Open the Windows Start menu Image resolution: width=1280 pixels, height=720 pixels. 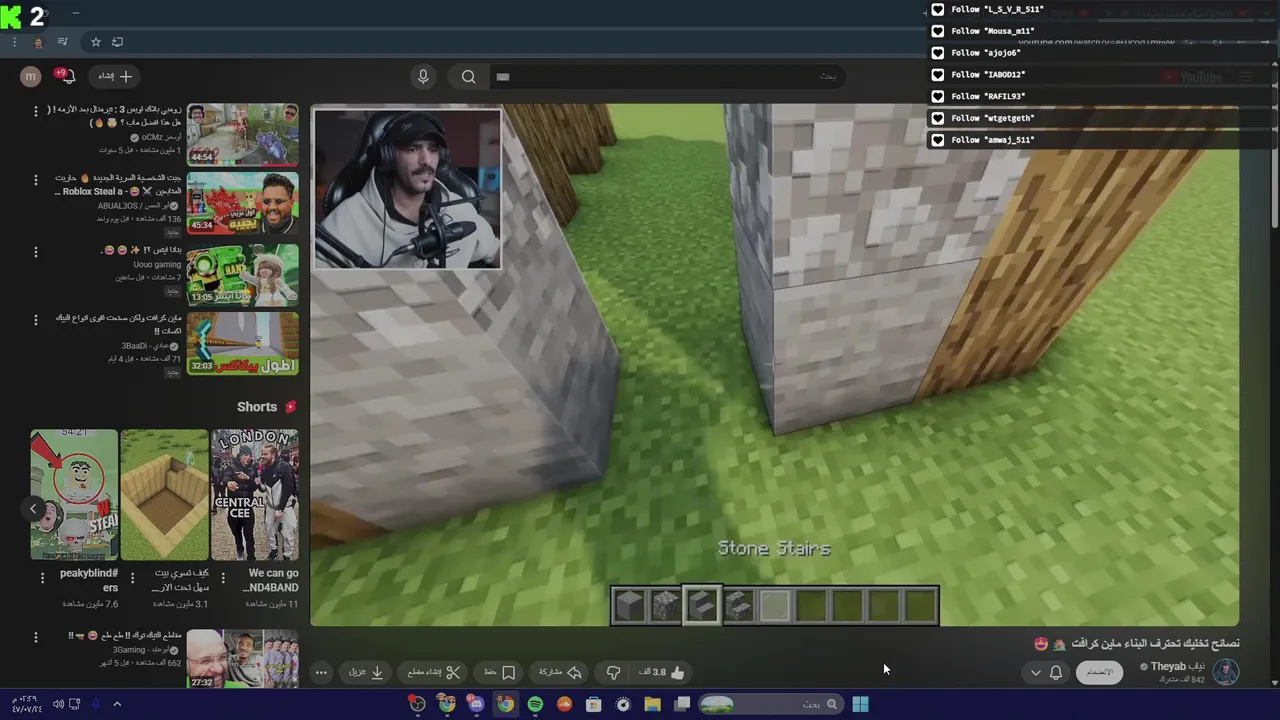pos(860,704)
